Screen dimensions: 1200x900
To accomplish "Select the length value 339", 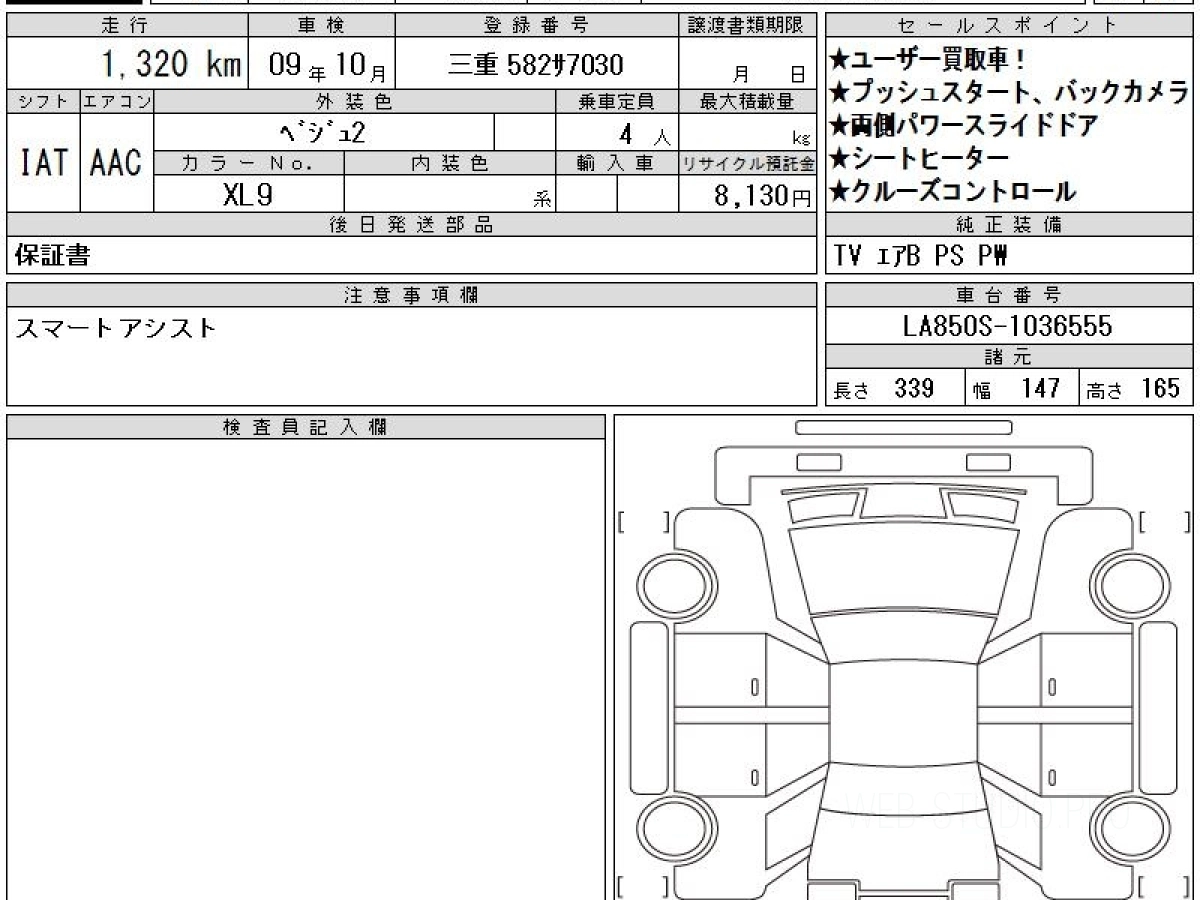I will [914, 388].
